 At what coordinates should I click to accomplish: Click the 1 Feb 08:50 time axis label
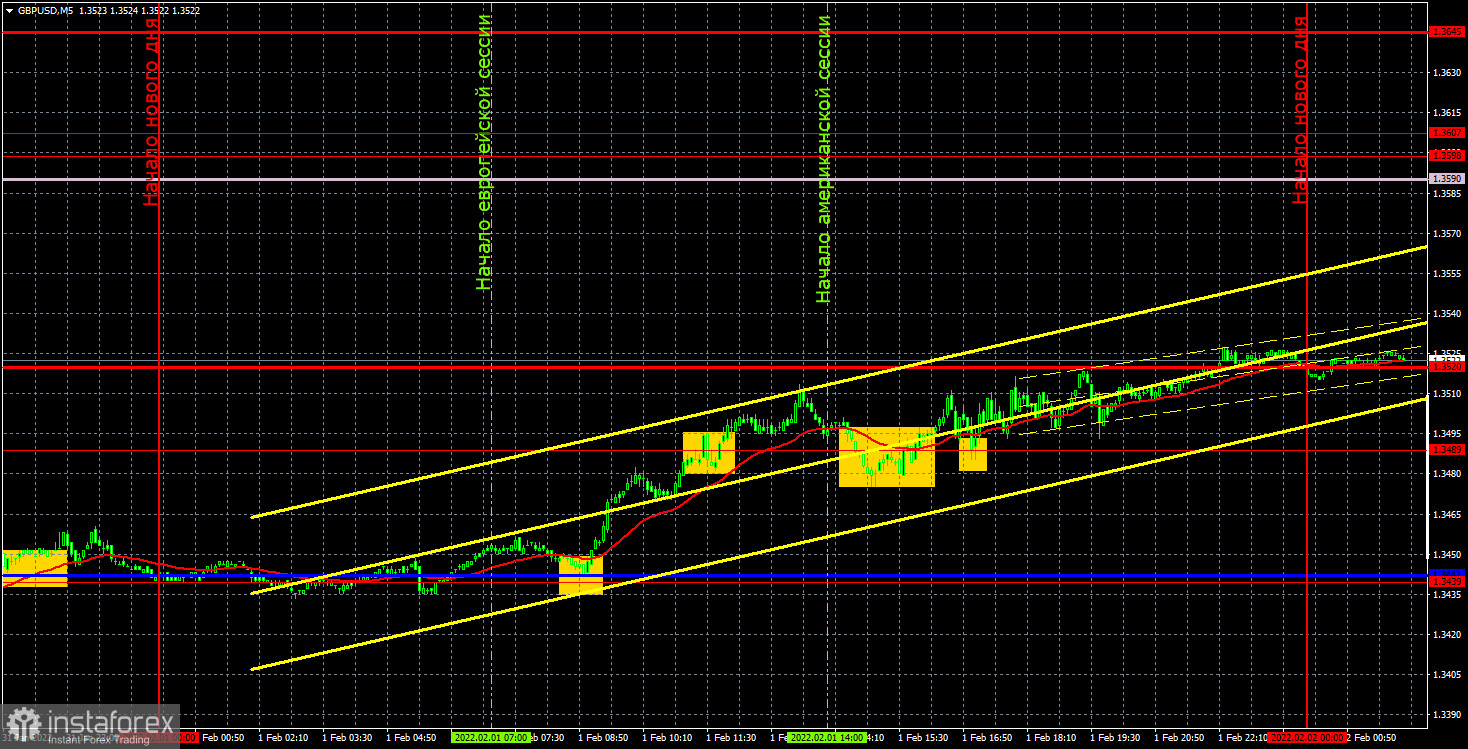pos(603,737)
